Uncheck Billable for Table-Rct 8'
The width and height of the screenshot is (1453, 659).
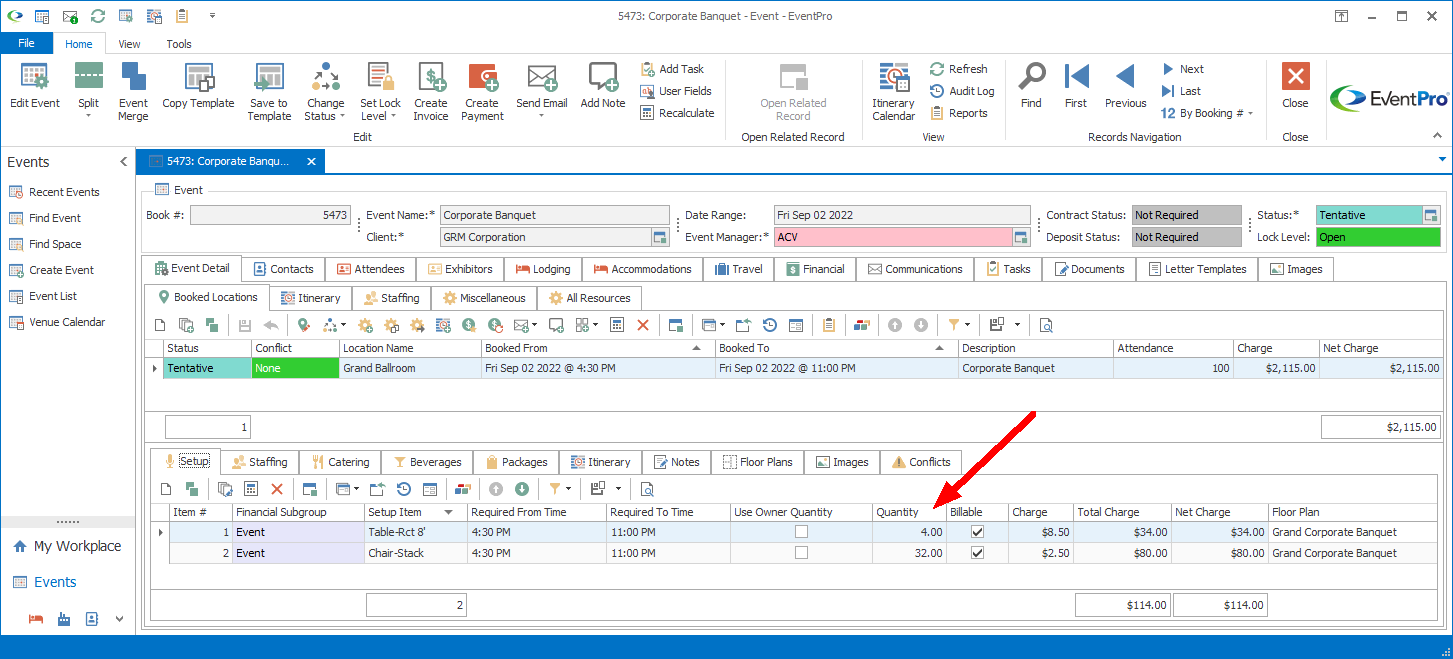click(x=978, y=532)
